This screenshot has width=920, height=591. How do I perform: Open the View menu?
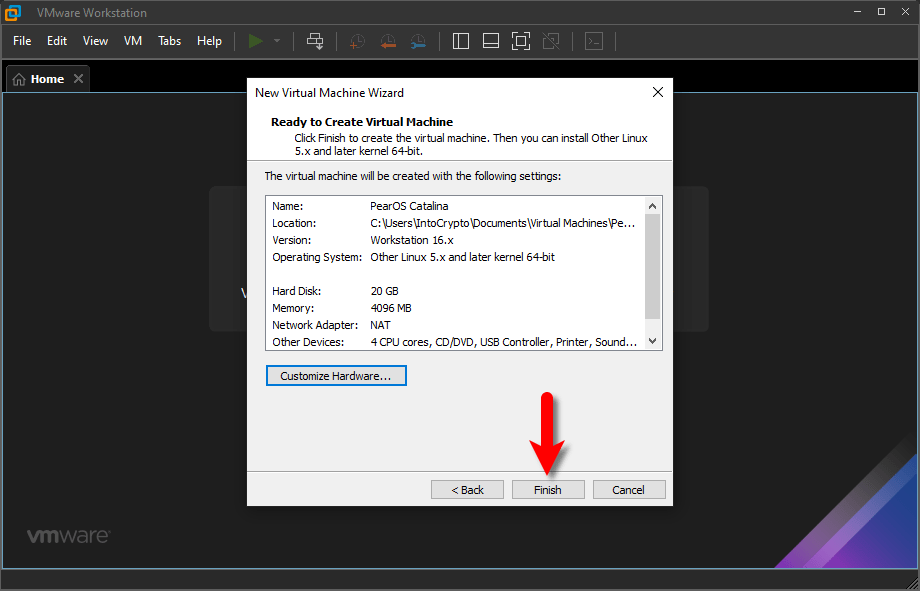(x=95, y=41)
